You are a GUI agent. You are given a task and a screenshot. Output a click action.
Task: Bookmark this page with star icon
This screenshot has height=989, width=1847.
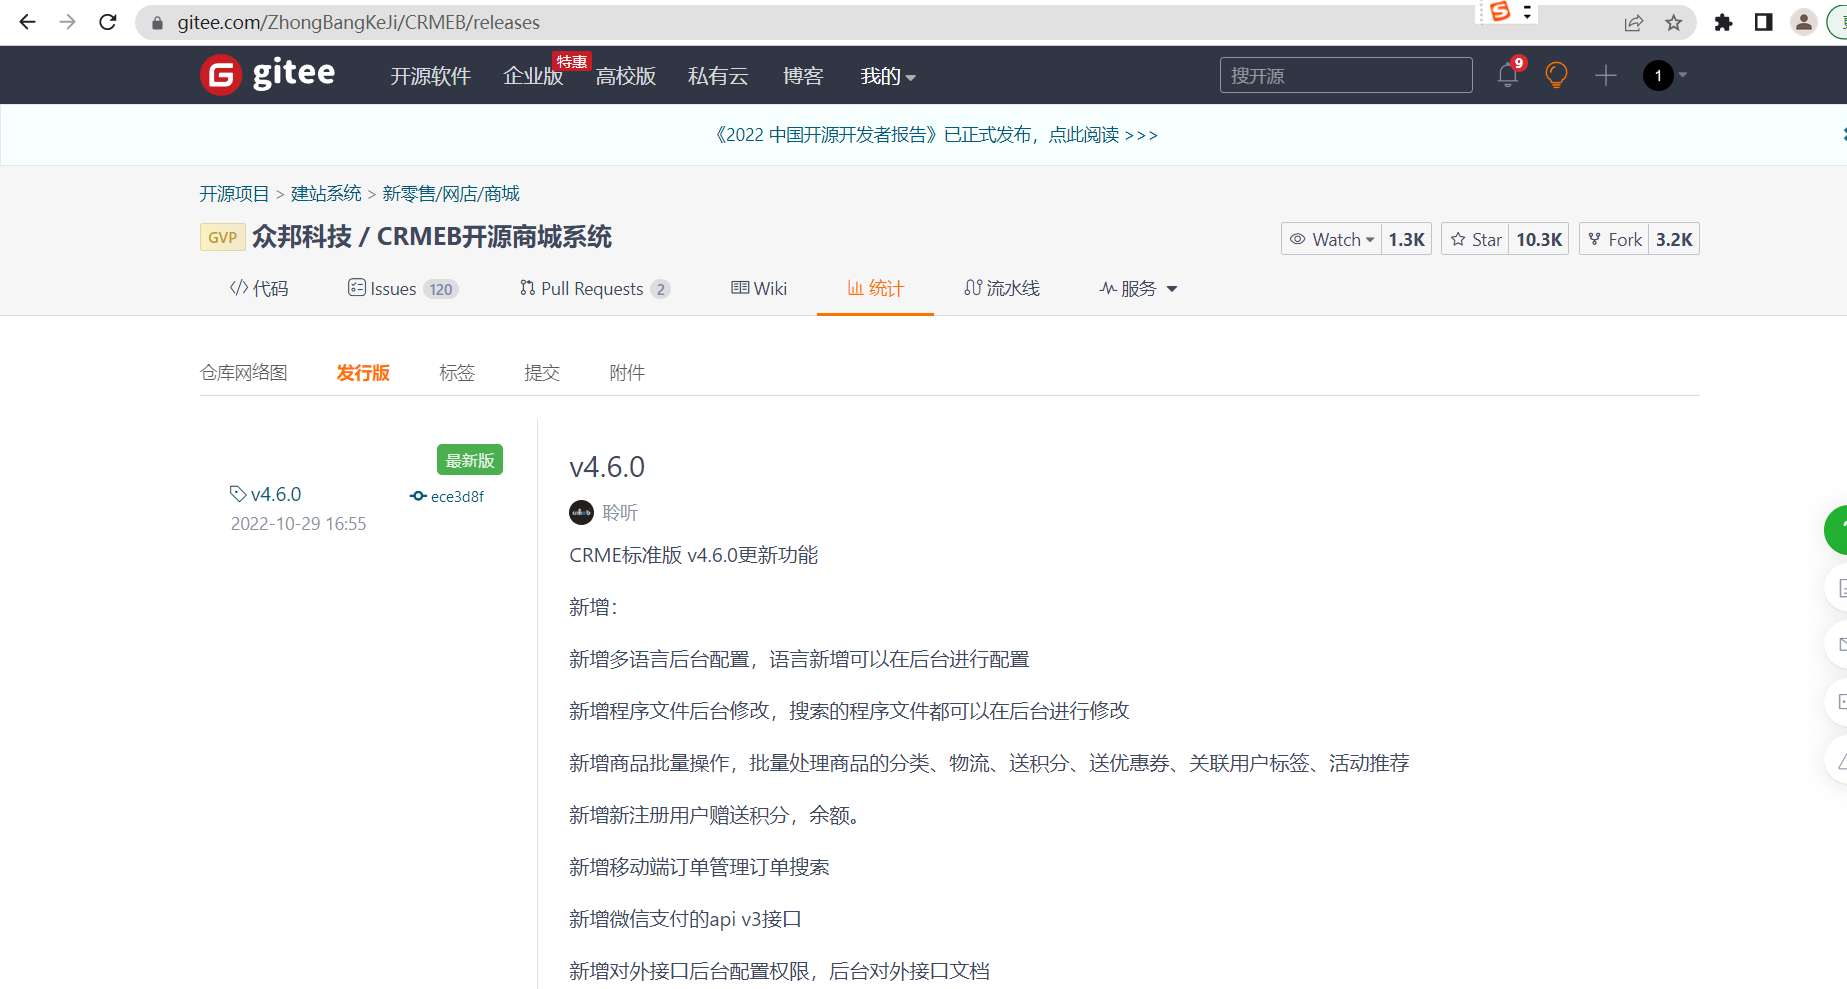click(1674, 23)
